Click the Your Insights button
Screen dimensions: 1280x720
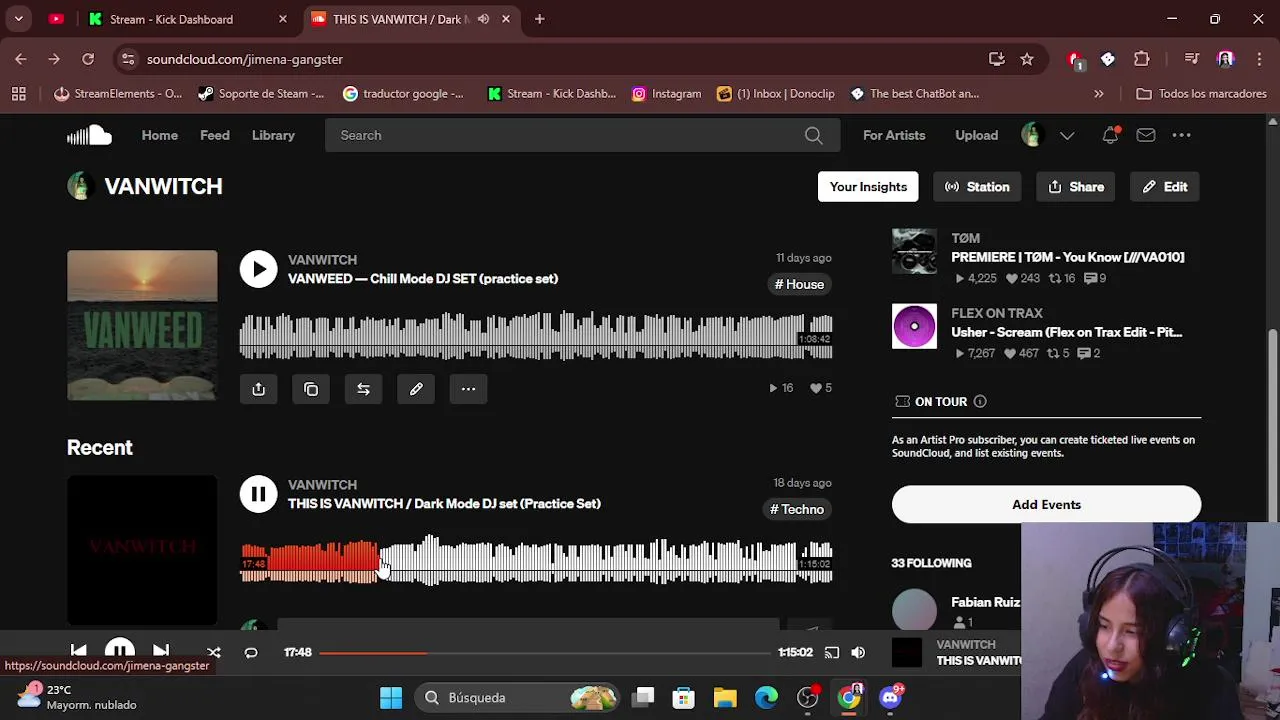point(868,187)
